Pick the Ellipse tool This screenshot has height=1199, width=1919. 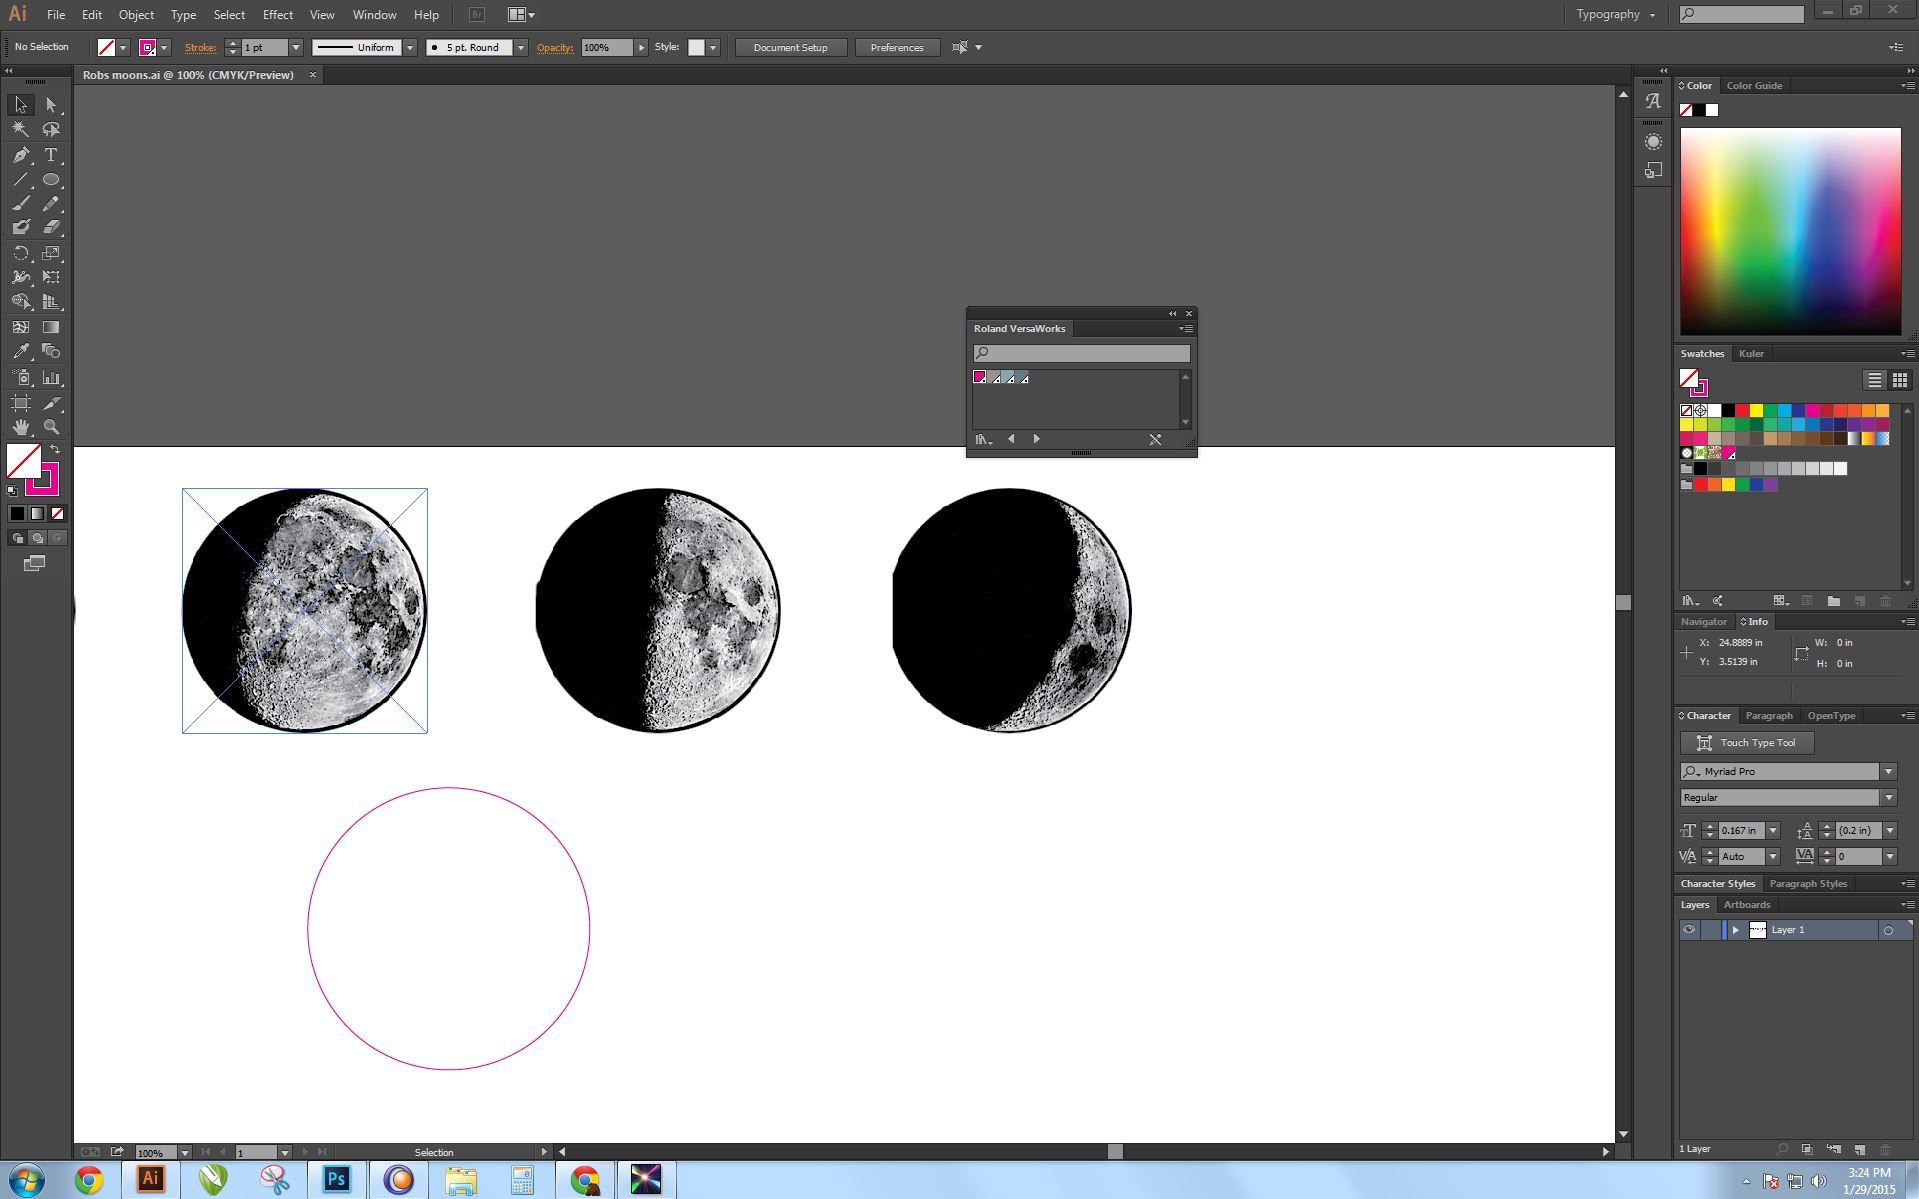[x=51, y=180]
